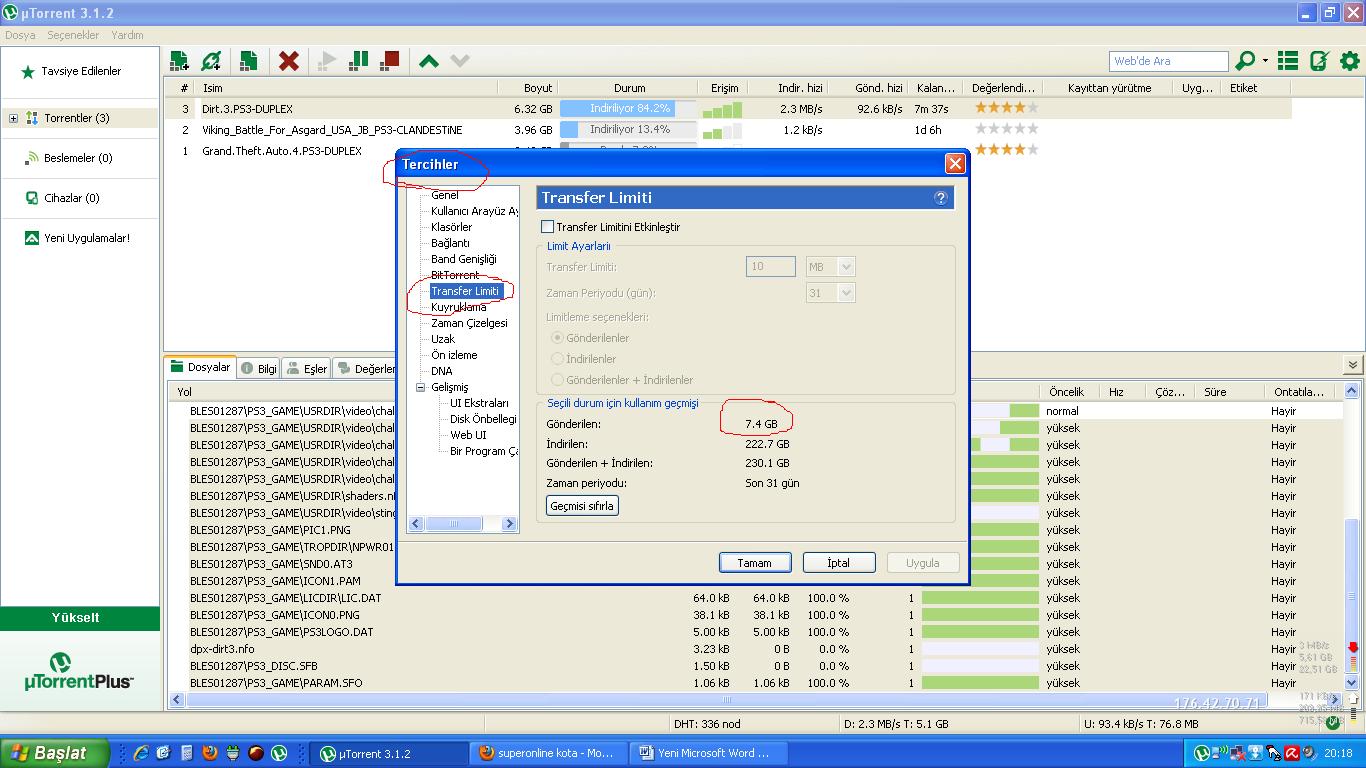
Task: Select Zaman Çizelgesi in preferences tree
Action: pyautogui.click(x=469, y=323)
